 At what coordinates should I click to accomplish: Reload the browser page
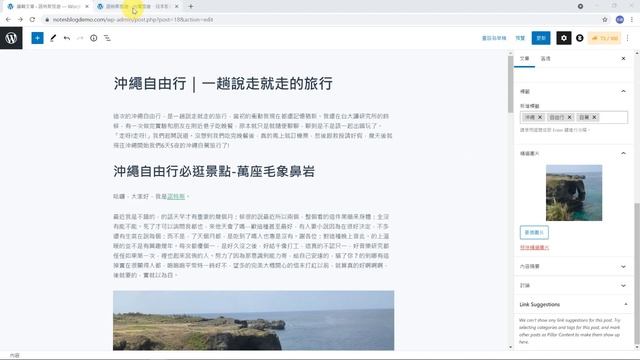[32, 19]
